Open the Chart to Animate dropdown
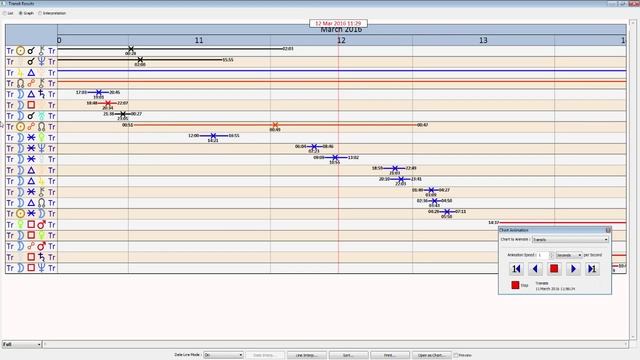 click(x=570, y=240)
